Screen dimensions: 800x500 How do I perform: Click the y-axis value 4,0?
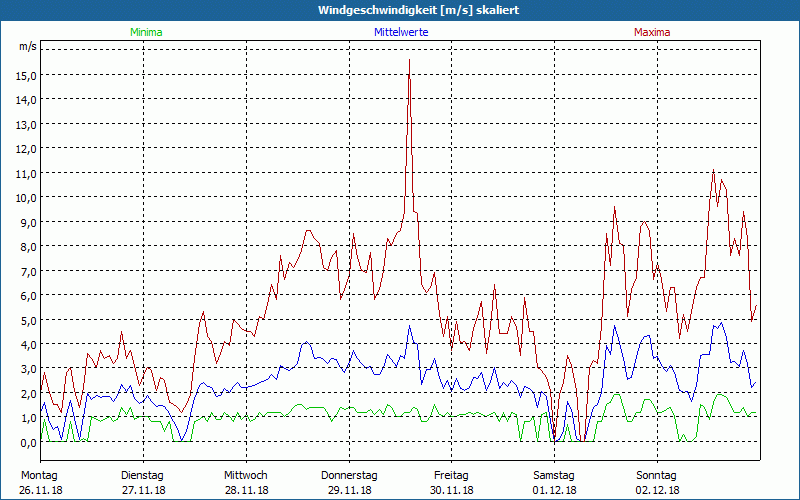coord(28,345)
